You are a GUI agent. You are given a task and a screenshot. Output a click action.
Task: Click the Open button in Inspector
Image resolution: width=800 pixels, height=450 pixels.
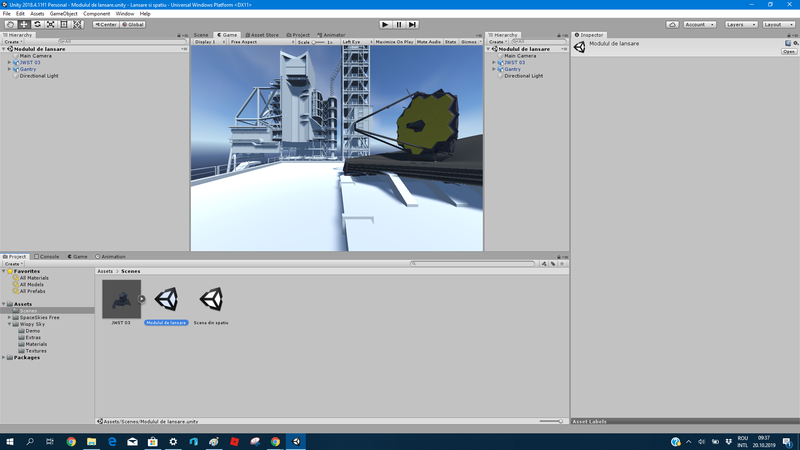tap(789, 52)
